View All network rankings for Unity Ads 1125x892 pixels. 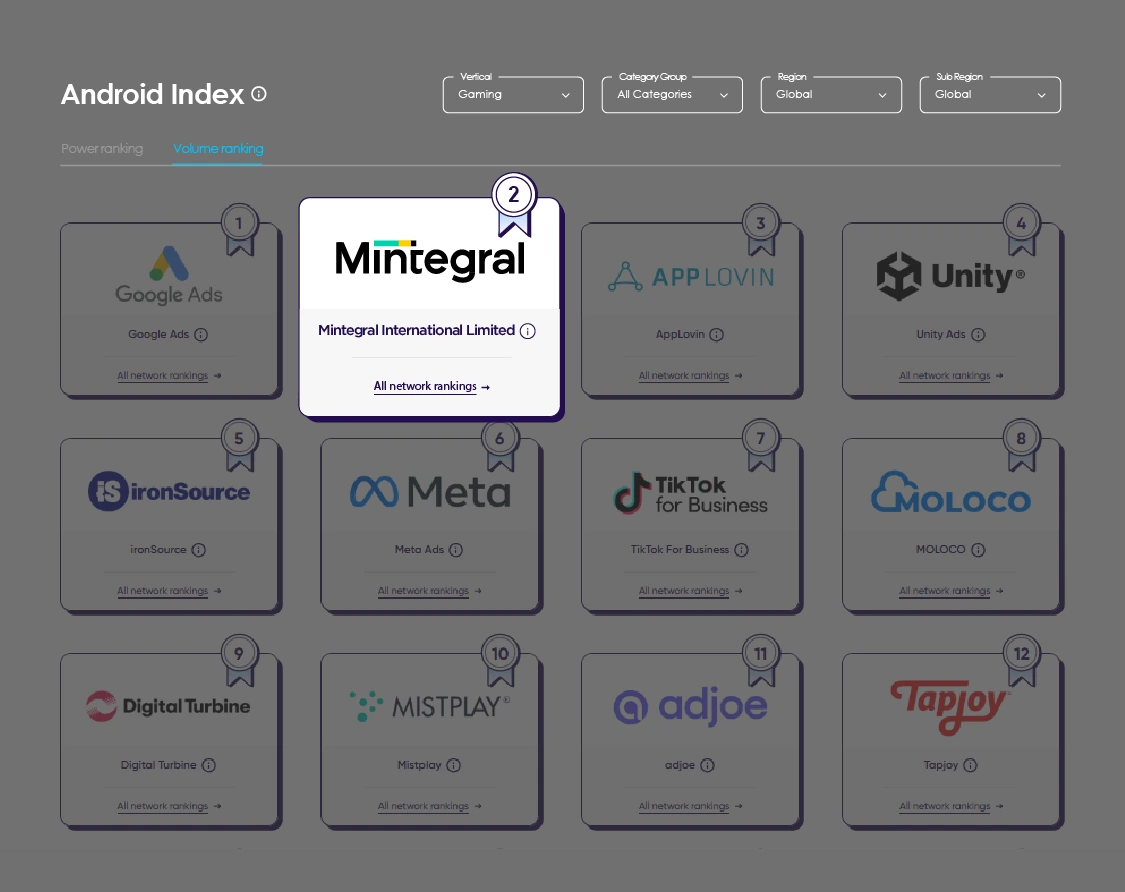[951, 375]
